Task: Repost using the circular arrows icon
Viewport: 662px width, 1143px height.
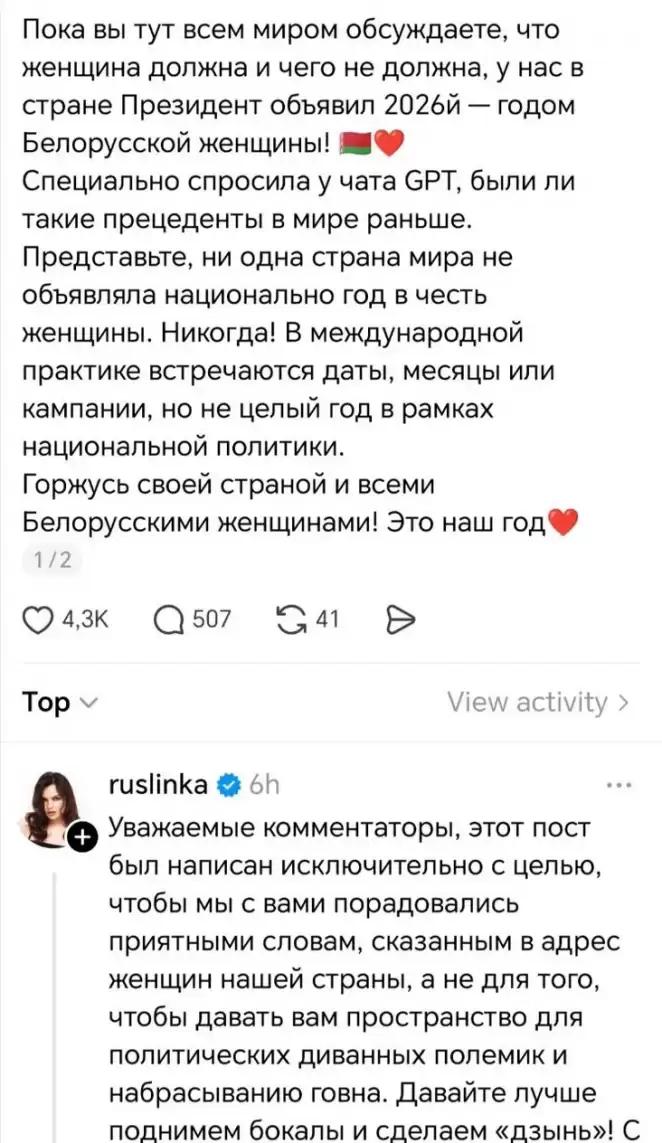Action: pos(294,620)
